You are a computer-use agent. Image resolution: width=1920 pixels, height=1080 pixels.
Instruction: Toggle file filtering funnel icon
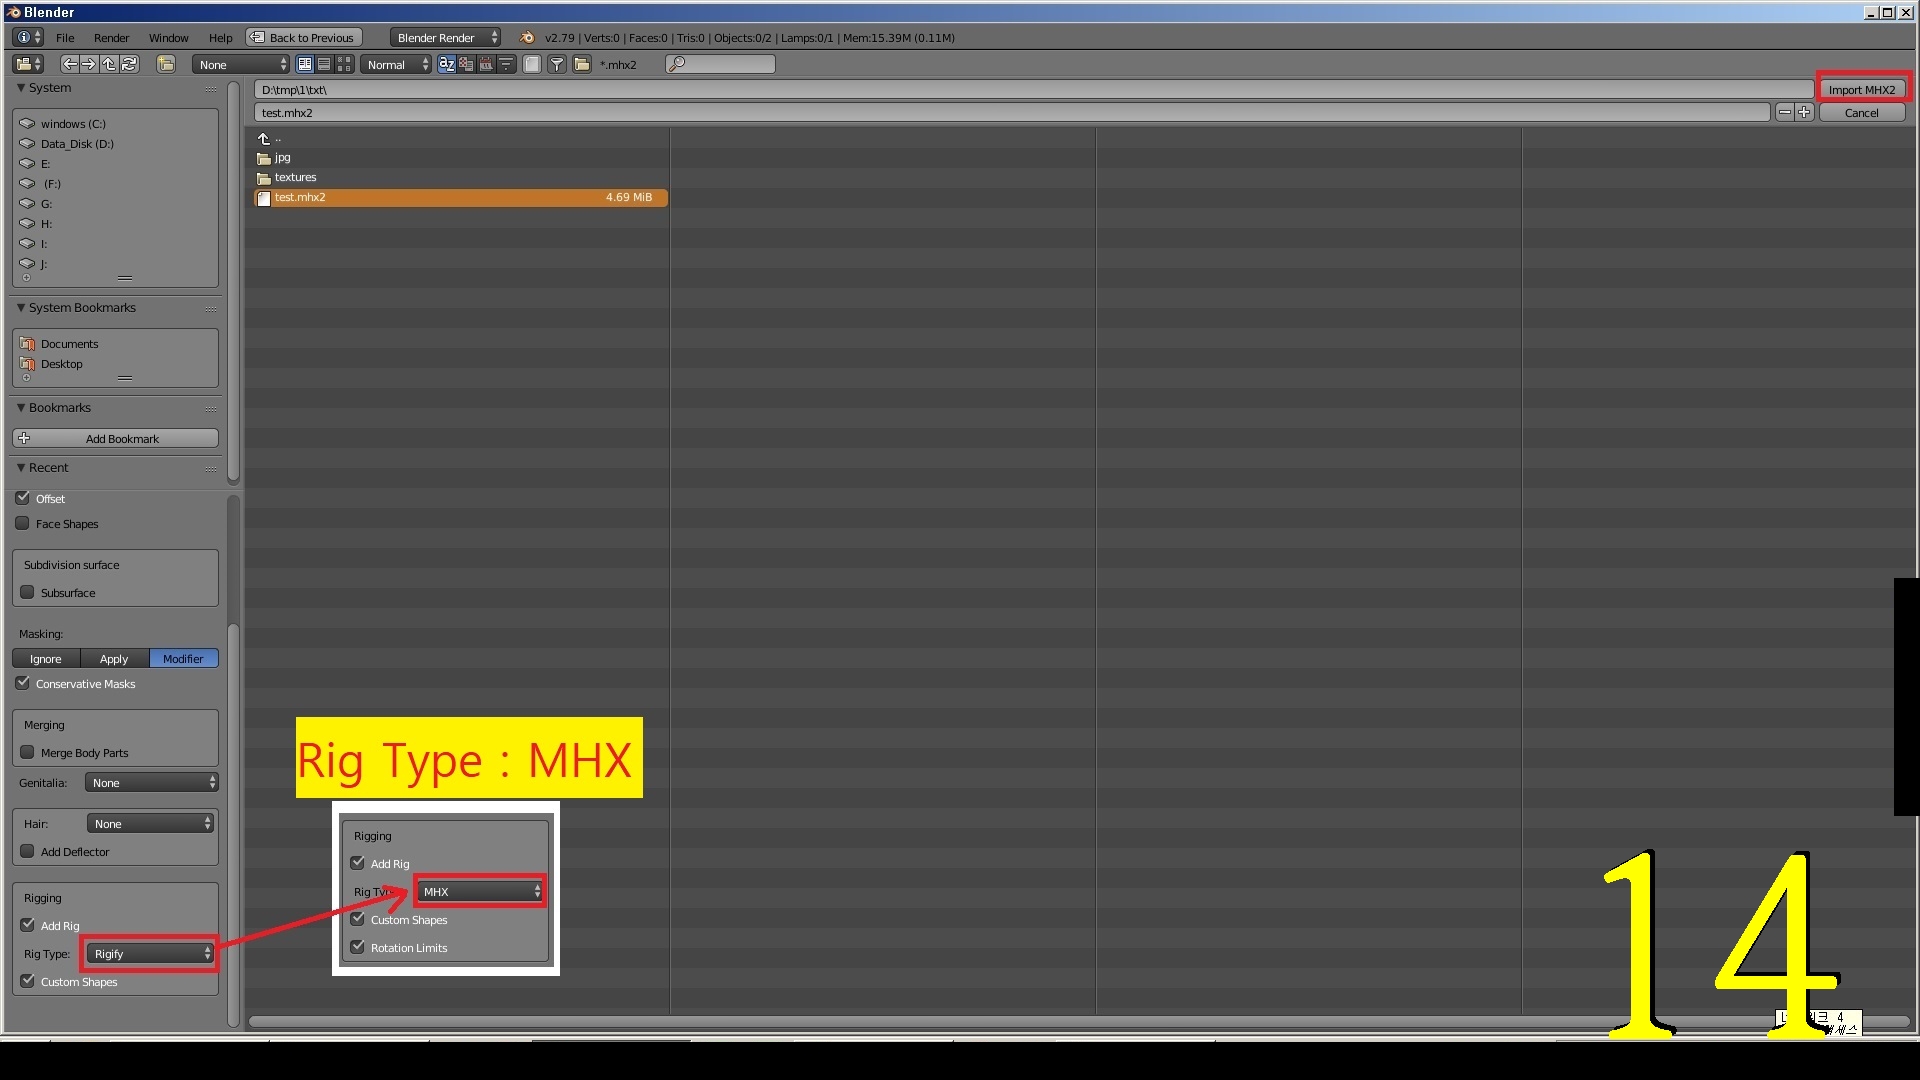click(557, 64)
